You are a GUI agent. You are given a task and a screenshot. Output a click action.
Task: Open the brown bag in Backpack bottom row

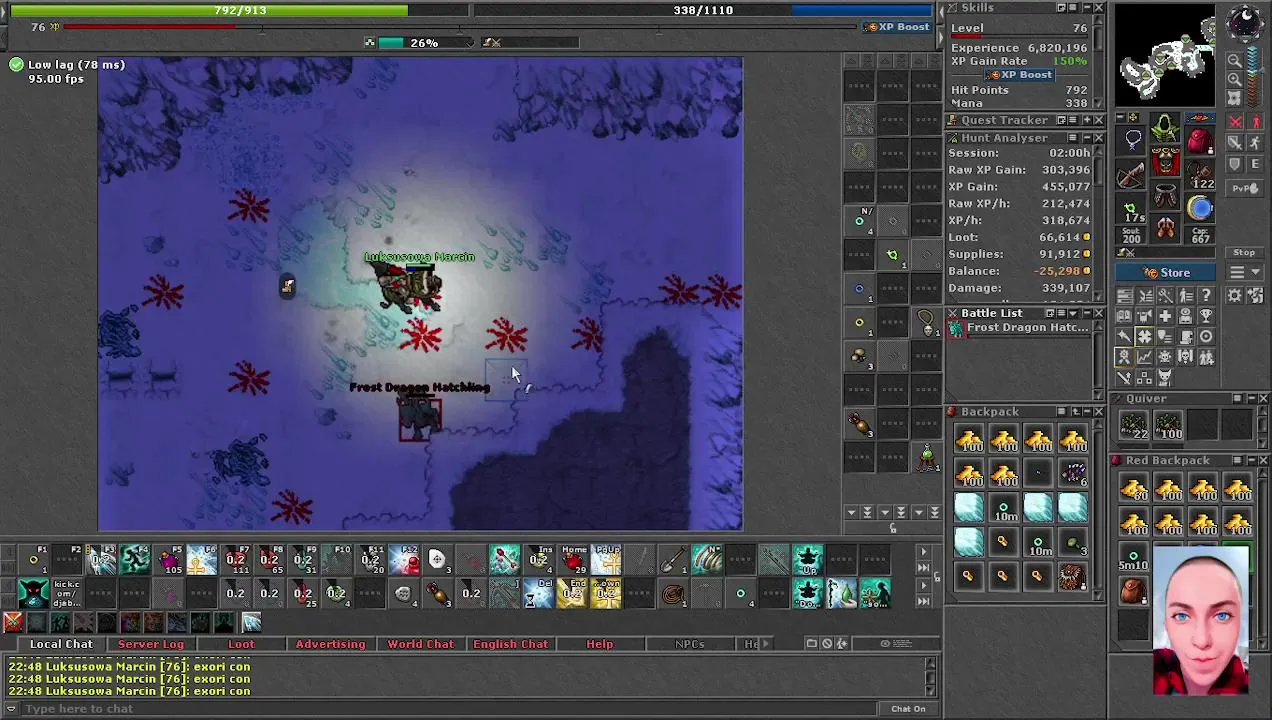1073,576
